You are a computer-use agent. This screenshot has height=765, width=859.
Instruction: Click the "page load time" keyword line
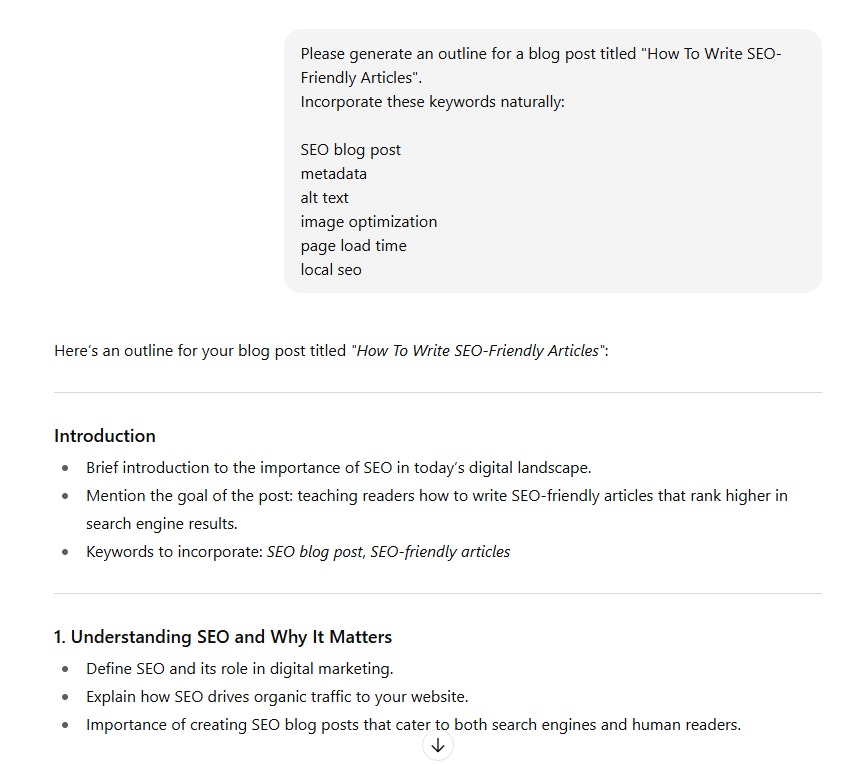(353, 246)
